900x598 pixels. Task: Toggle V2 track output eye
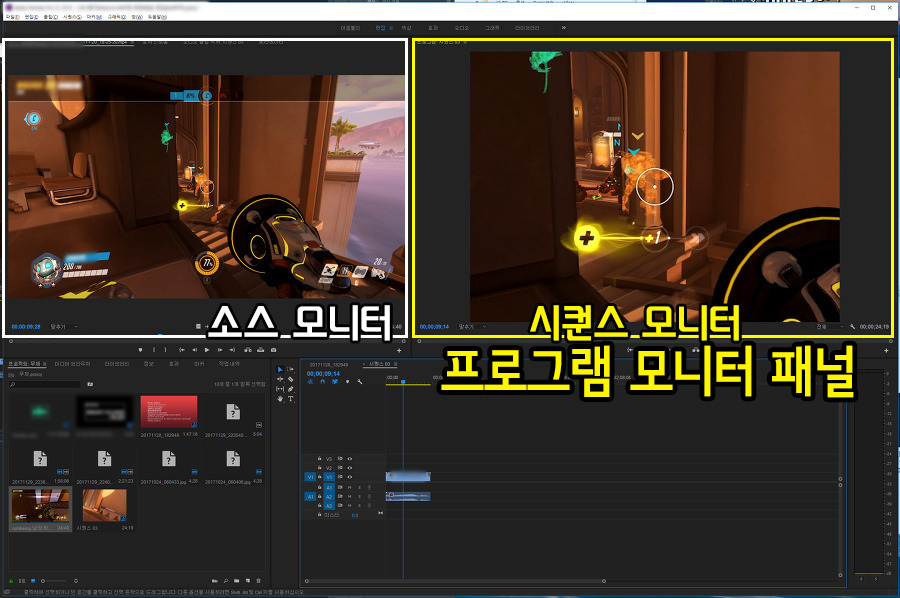tap(350, 468)
